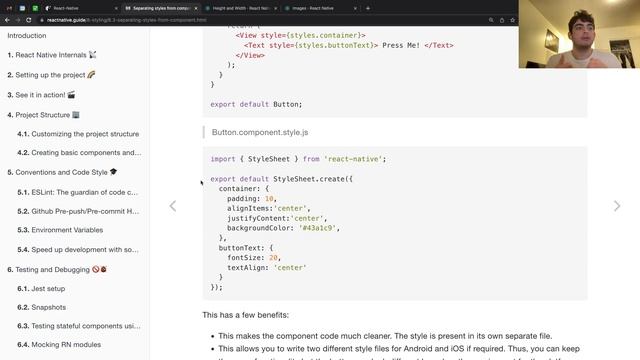Click the justifyContent:'center' code line
This screenshot has height=360, width=640.
(277, 218)
